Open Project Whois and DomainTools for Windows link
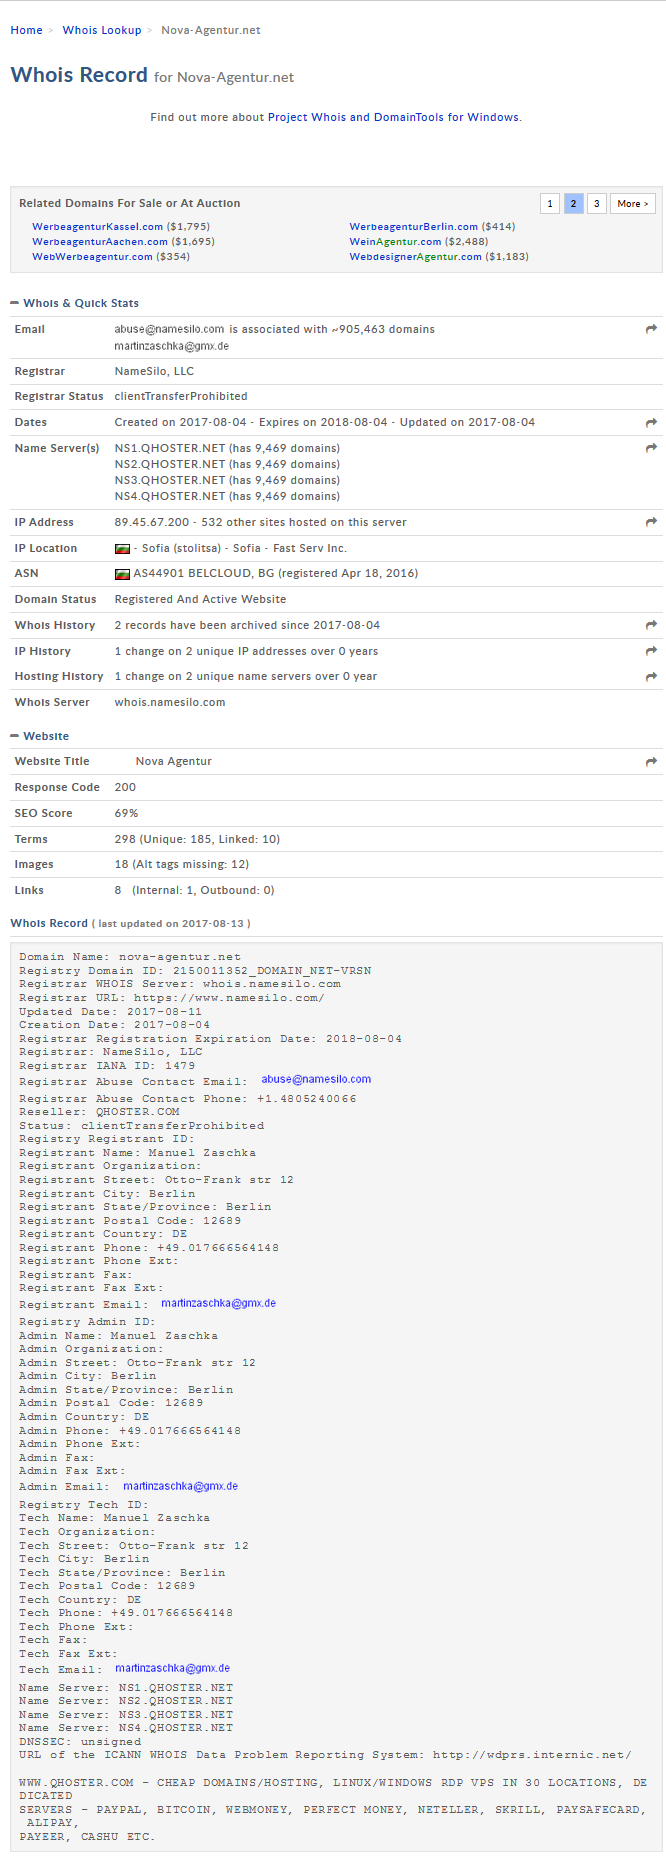The image size is (666, 1857). coord(393,117)
